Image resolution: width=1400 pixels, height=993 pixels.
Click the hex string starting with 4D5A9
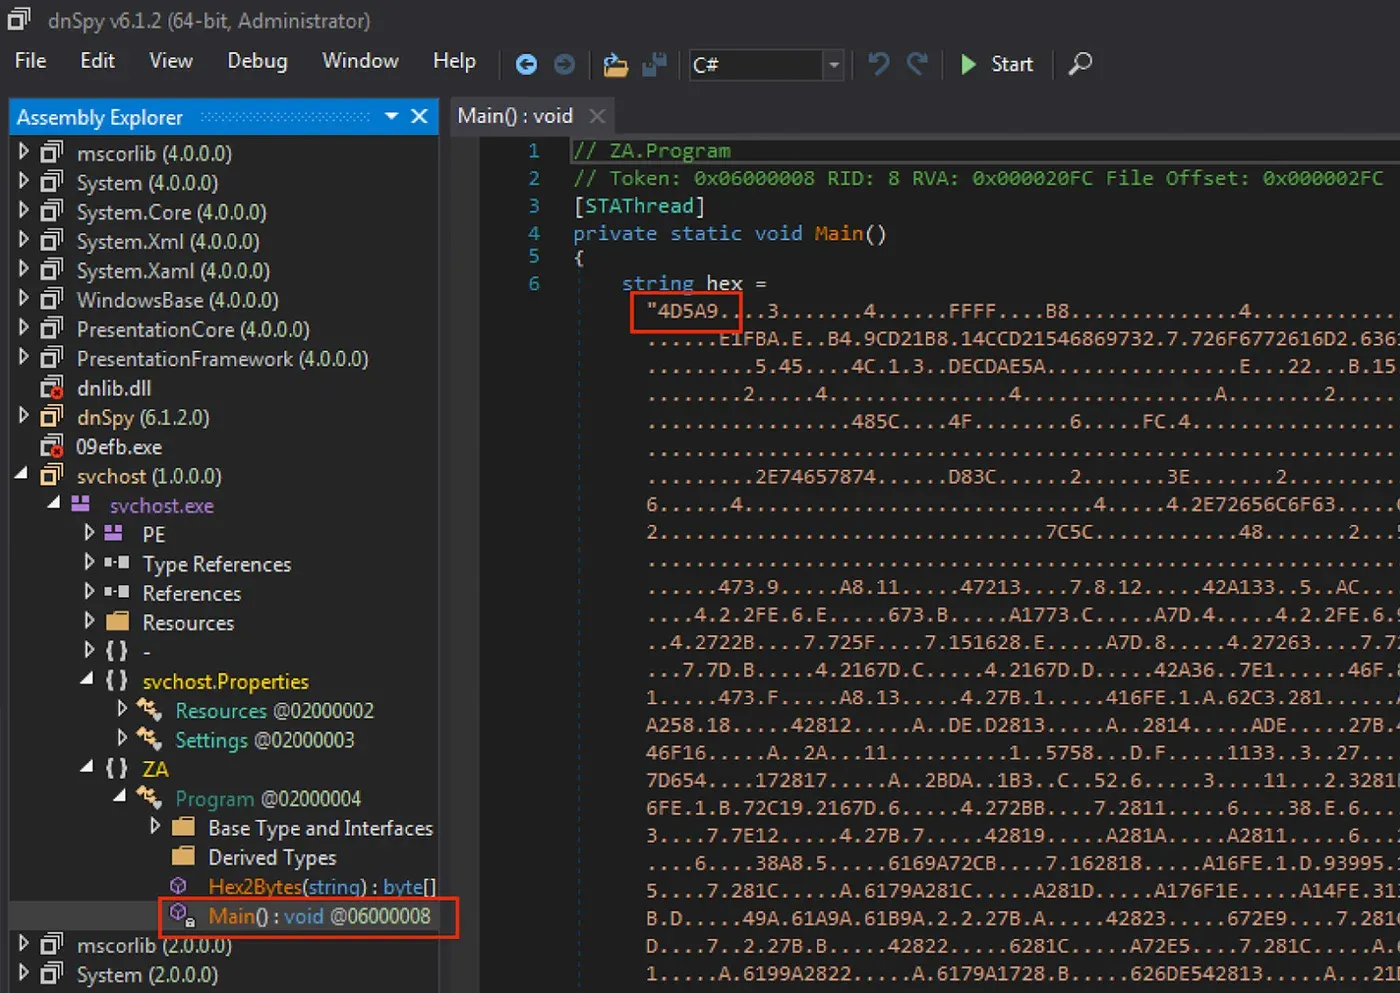click(x=685, y=311)
